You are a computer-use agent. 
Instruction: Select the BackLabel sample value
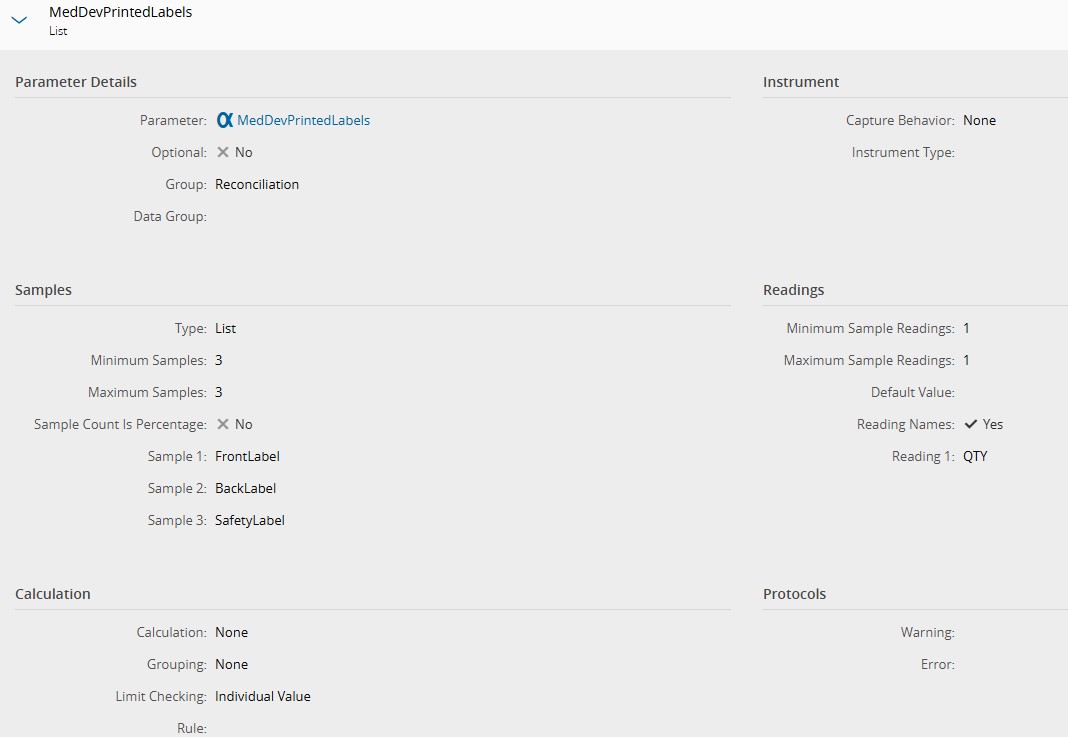tap(245, 488)
